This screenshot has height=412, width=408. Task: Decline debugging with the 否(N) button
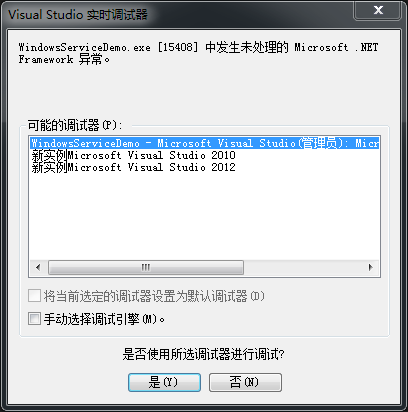click(x=245, y=382)
